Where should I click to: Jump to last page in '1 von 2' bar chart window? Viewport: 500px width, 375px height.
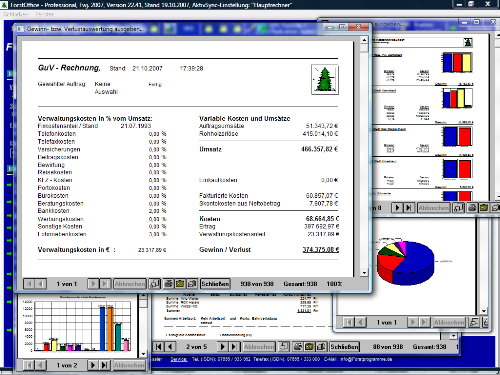click(105, 365)
